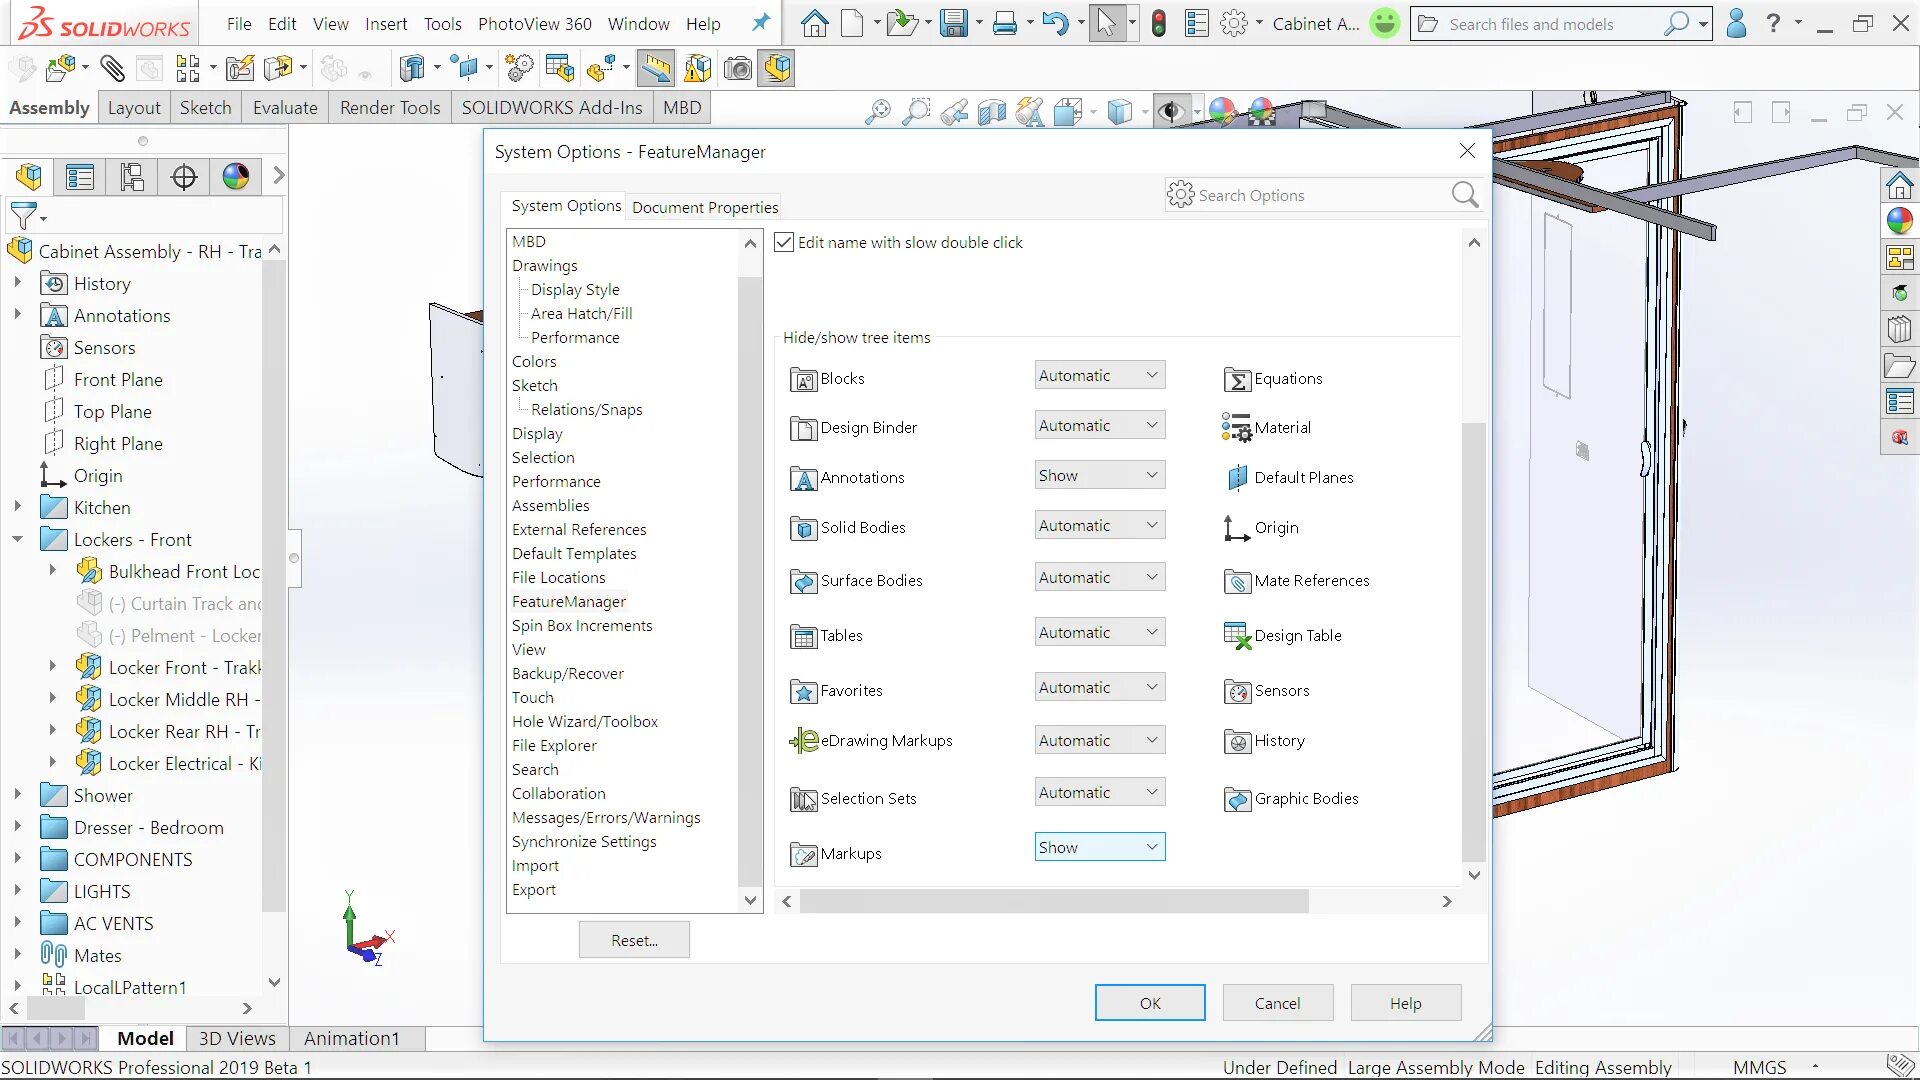Open the PropertyManager tab icon
Screen dimensions: 1920x1080
click(x=80, y=177)
